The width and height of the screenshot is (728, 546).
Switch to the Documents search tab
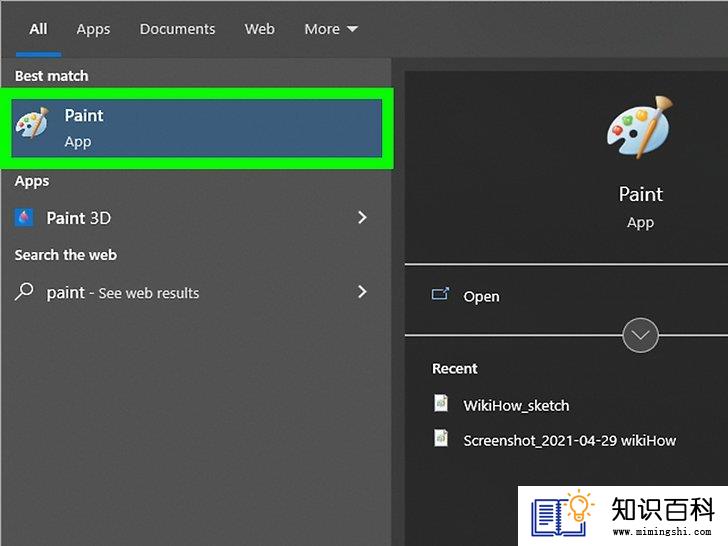pos(177,29)
